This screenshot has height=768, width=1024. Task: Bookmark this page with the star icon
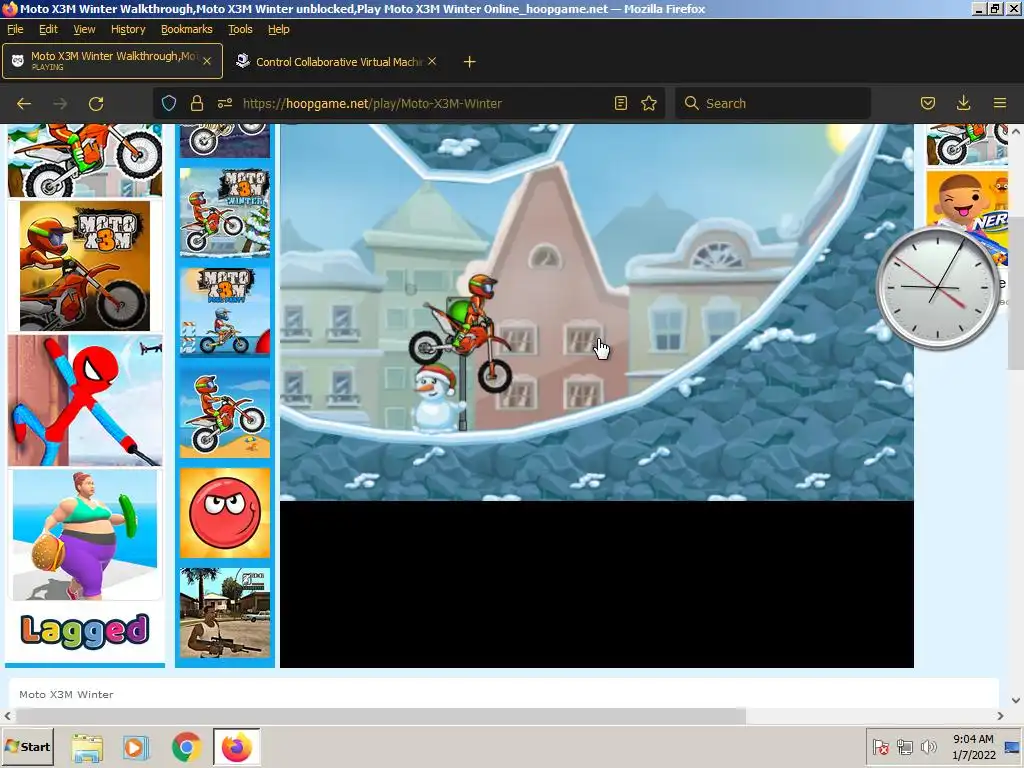tap(648, 103)
